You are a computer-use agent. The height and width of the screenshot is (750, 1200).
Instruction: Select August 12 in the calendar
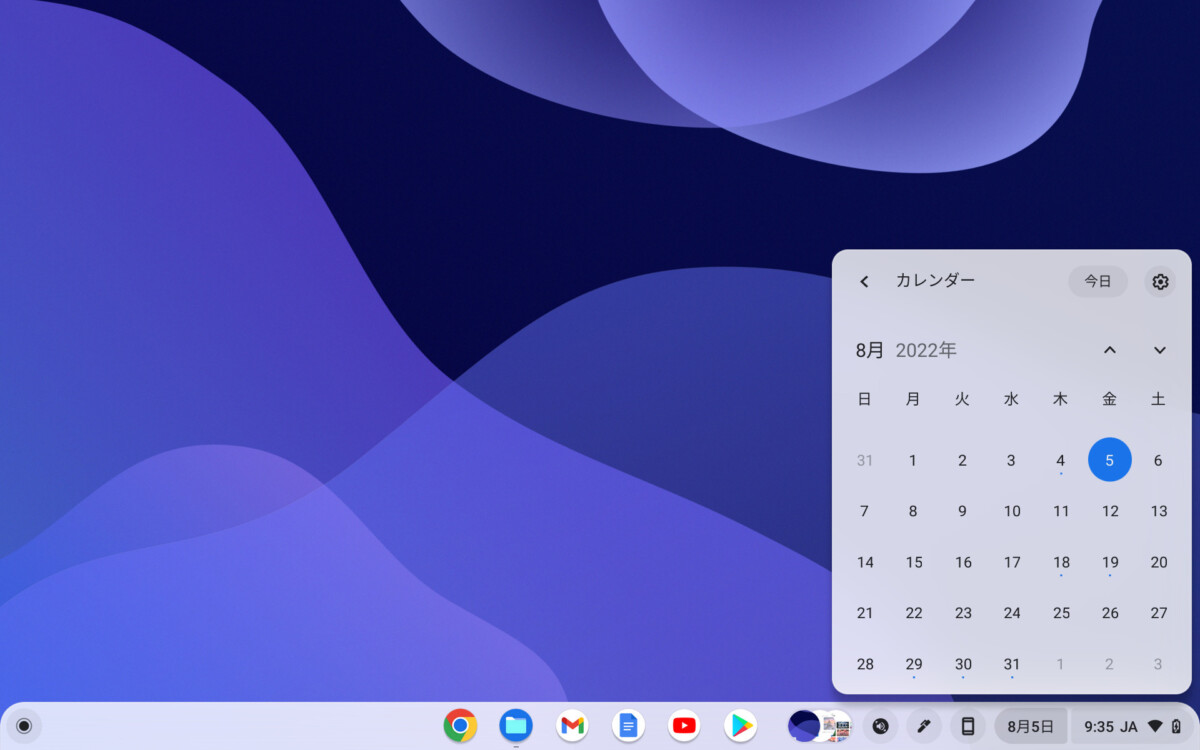(1110, 511)
